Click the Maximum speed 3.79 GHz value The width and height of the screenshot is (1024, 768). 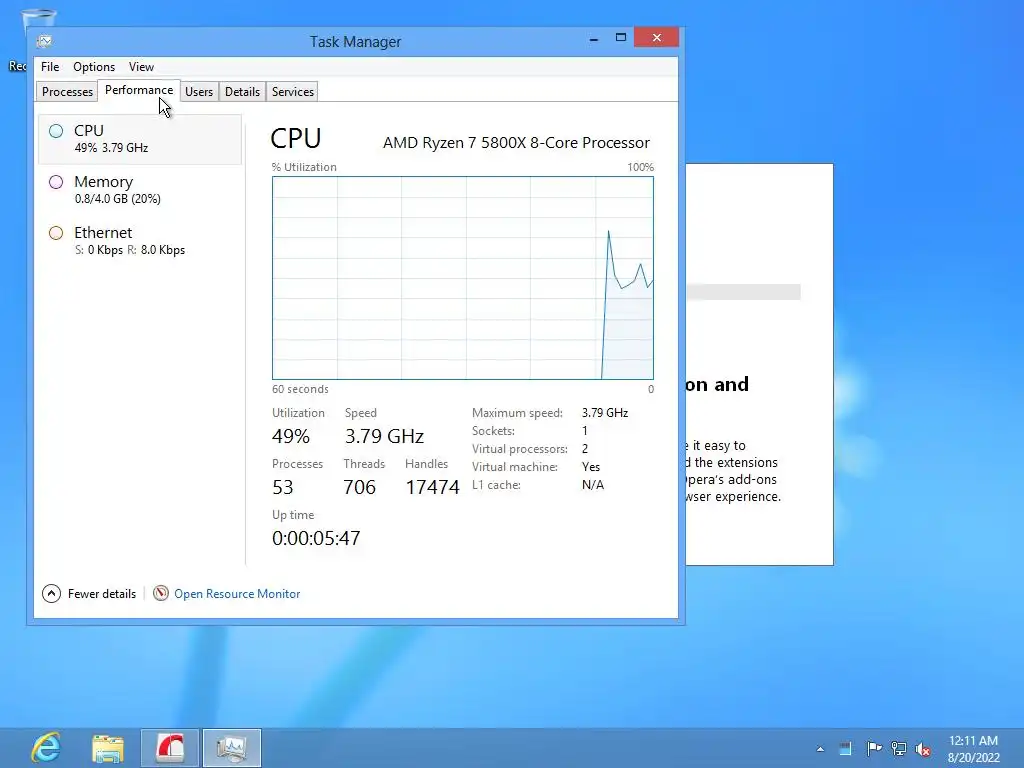pos(605,413)
